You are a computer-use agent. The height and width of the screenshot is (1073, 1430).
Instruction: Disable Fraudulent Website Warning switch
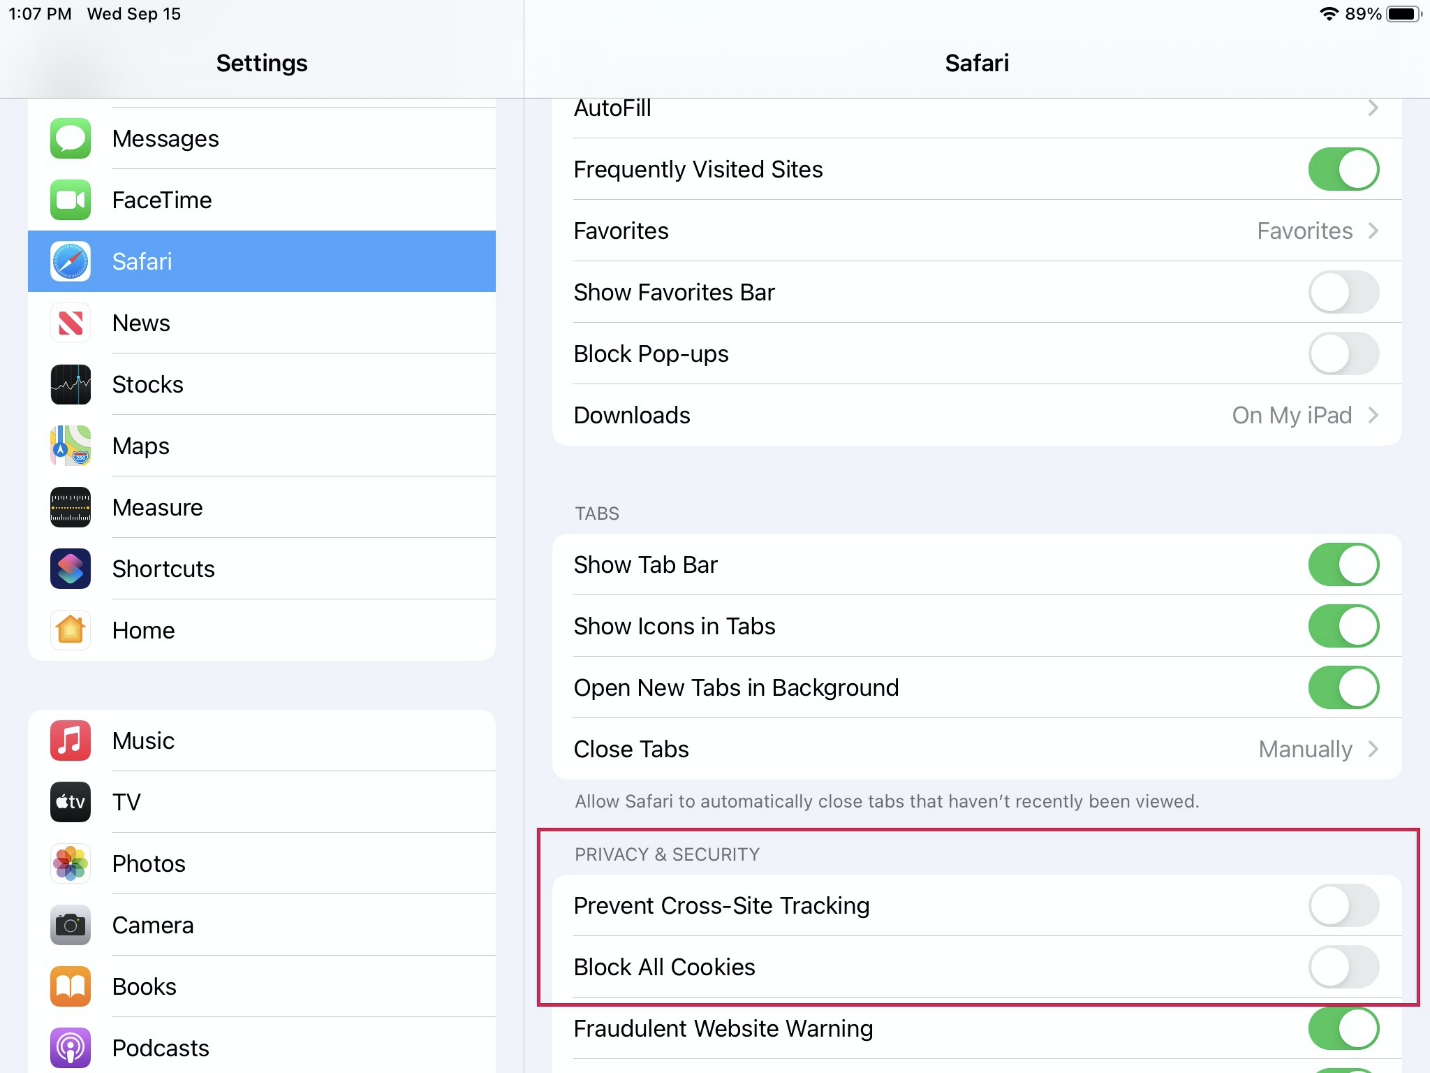pyautogui.click(x=1343, y=1029)
